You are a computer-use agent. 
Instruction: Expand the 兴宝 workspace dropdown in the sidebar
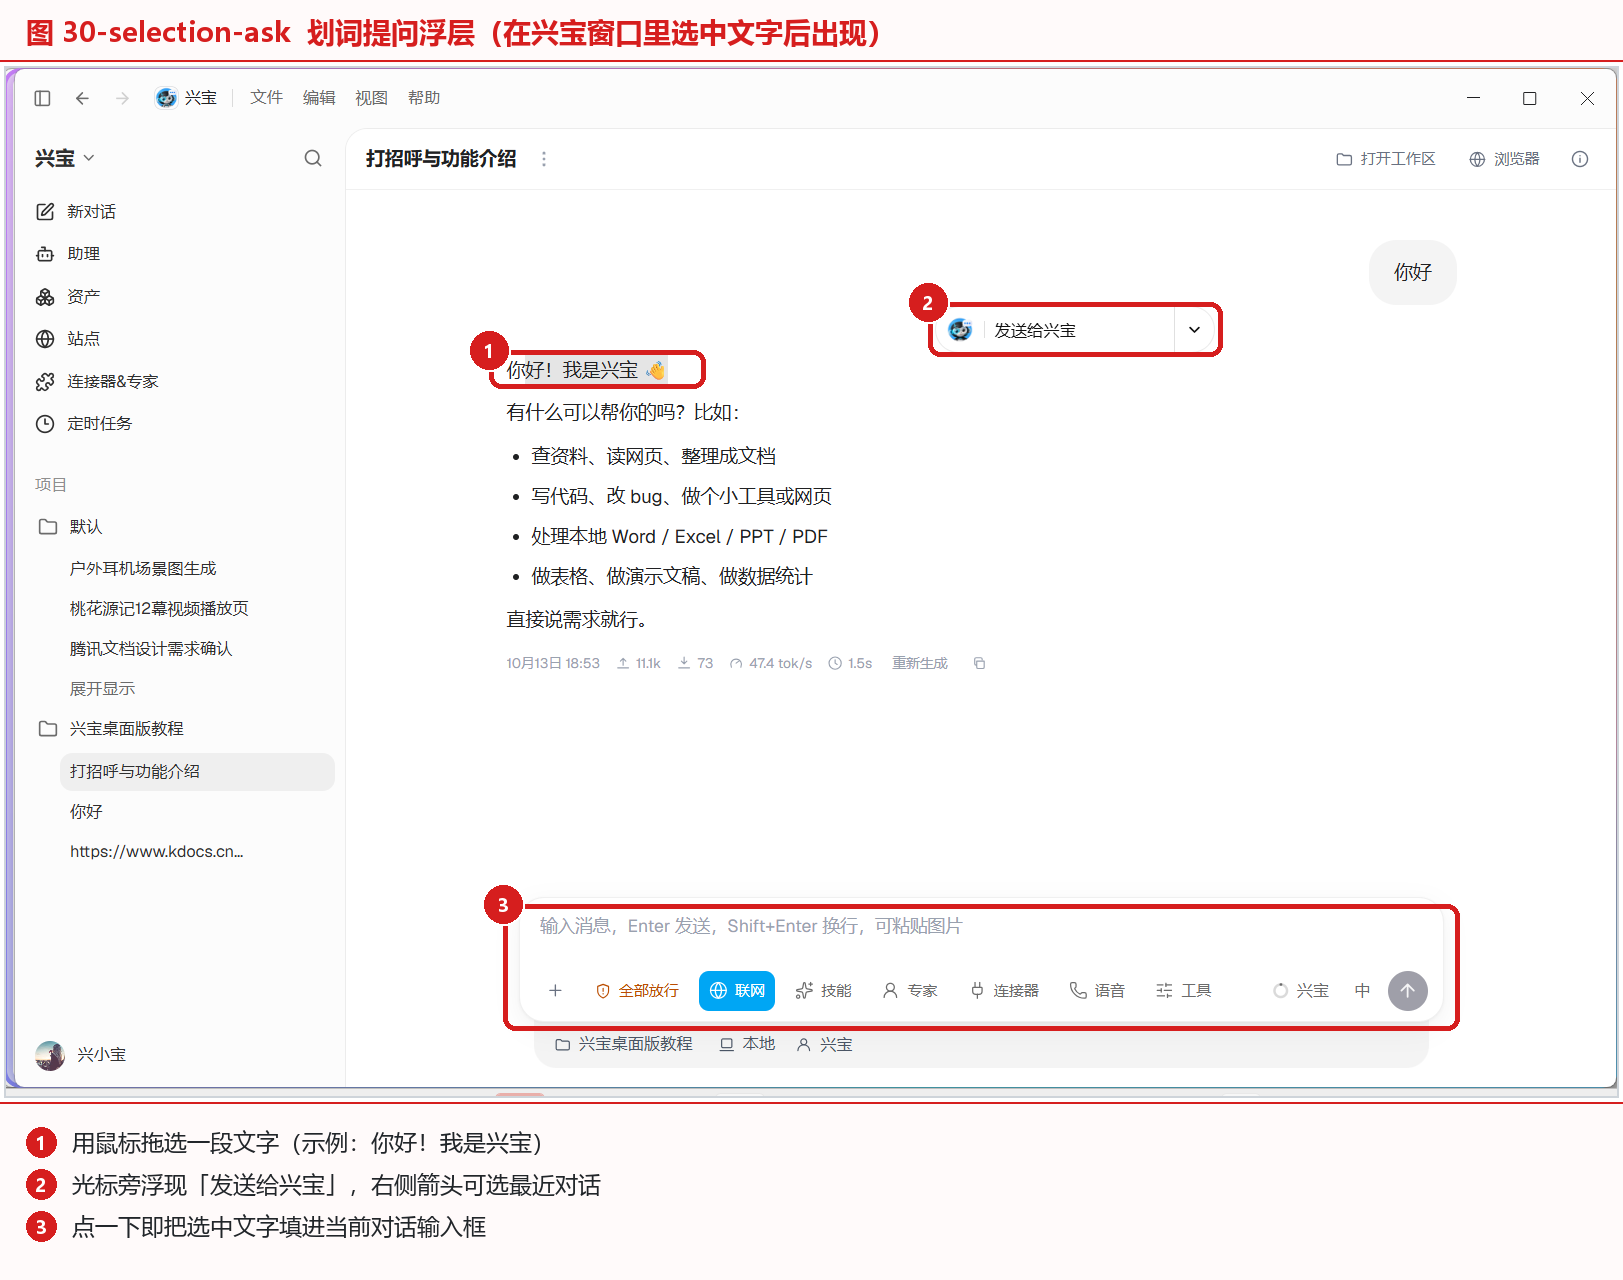[x=65, y=158]
